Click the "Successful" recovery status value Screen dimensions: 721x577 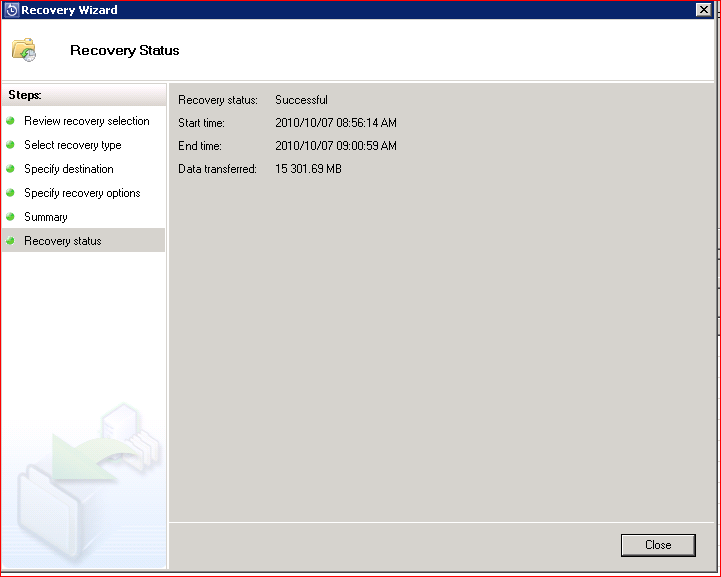tap(301, 100)
